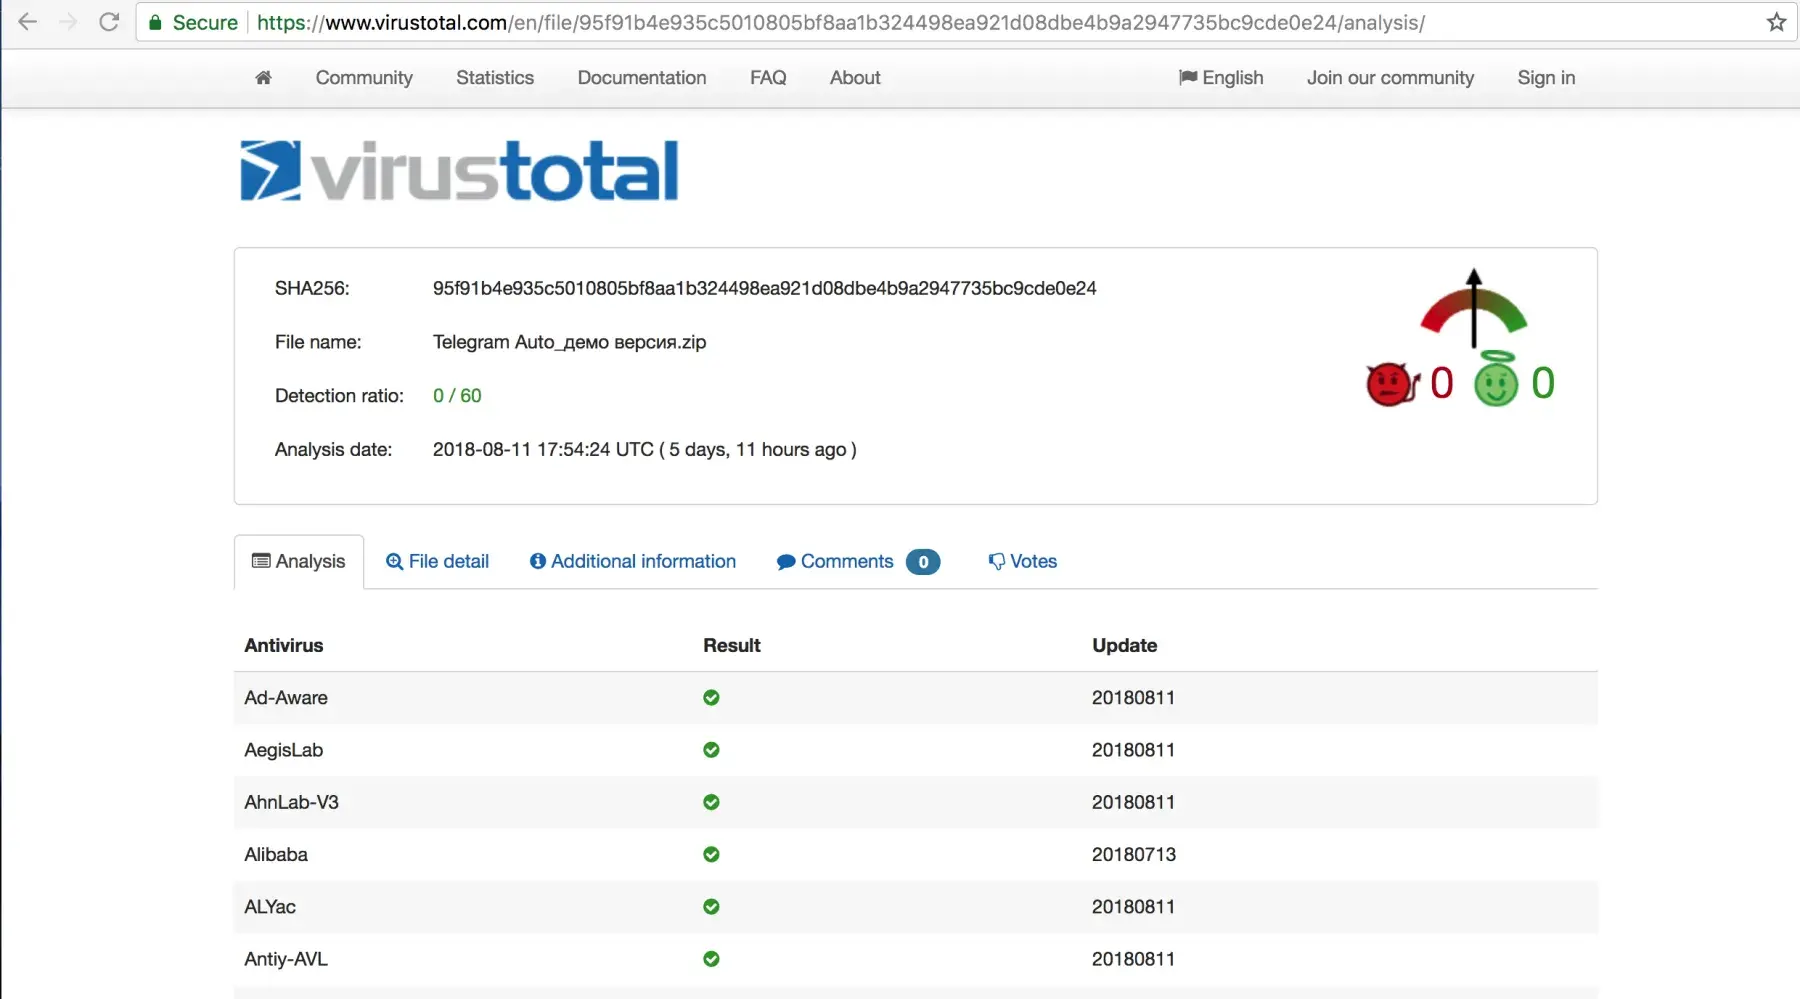Click the Sign in link
Image resolution: width=1800 pixels, height=999 pixels.
(x=1546, y=78)
